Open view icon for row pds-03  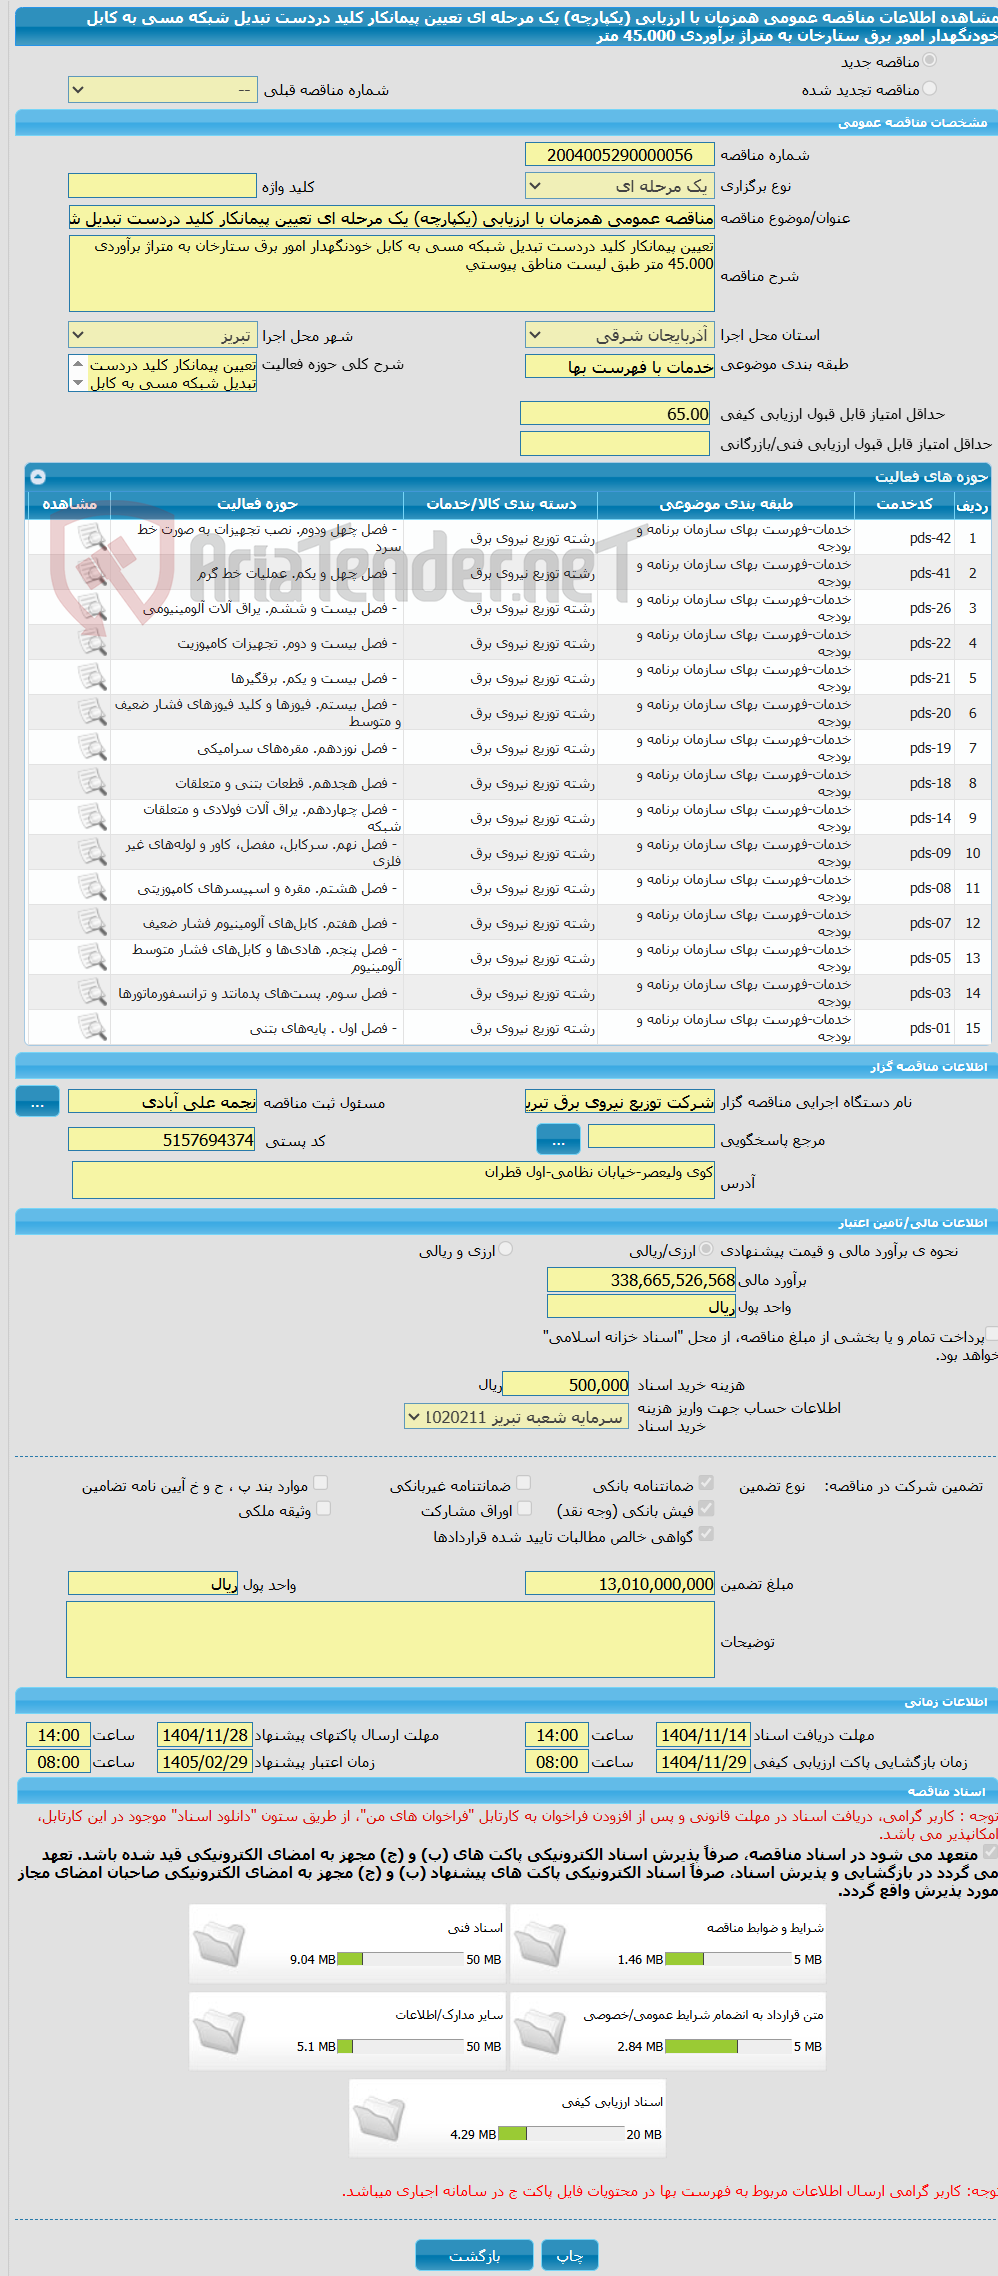point(92,993)
